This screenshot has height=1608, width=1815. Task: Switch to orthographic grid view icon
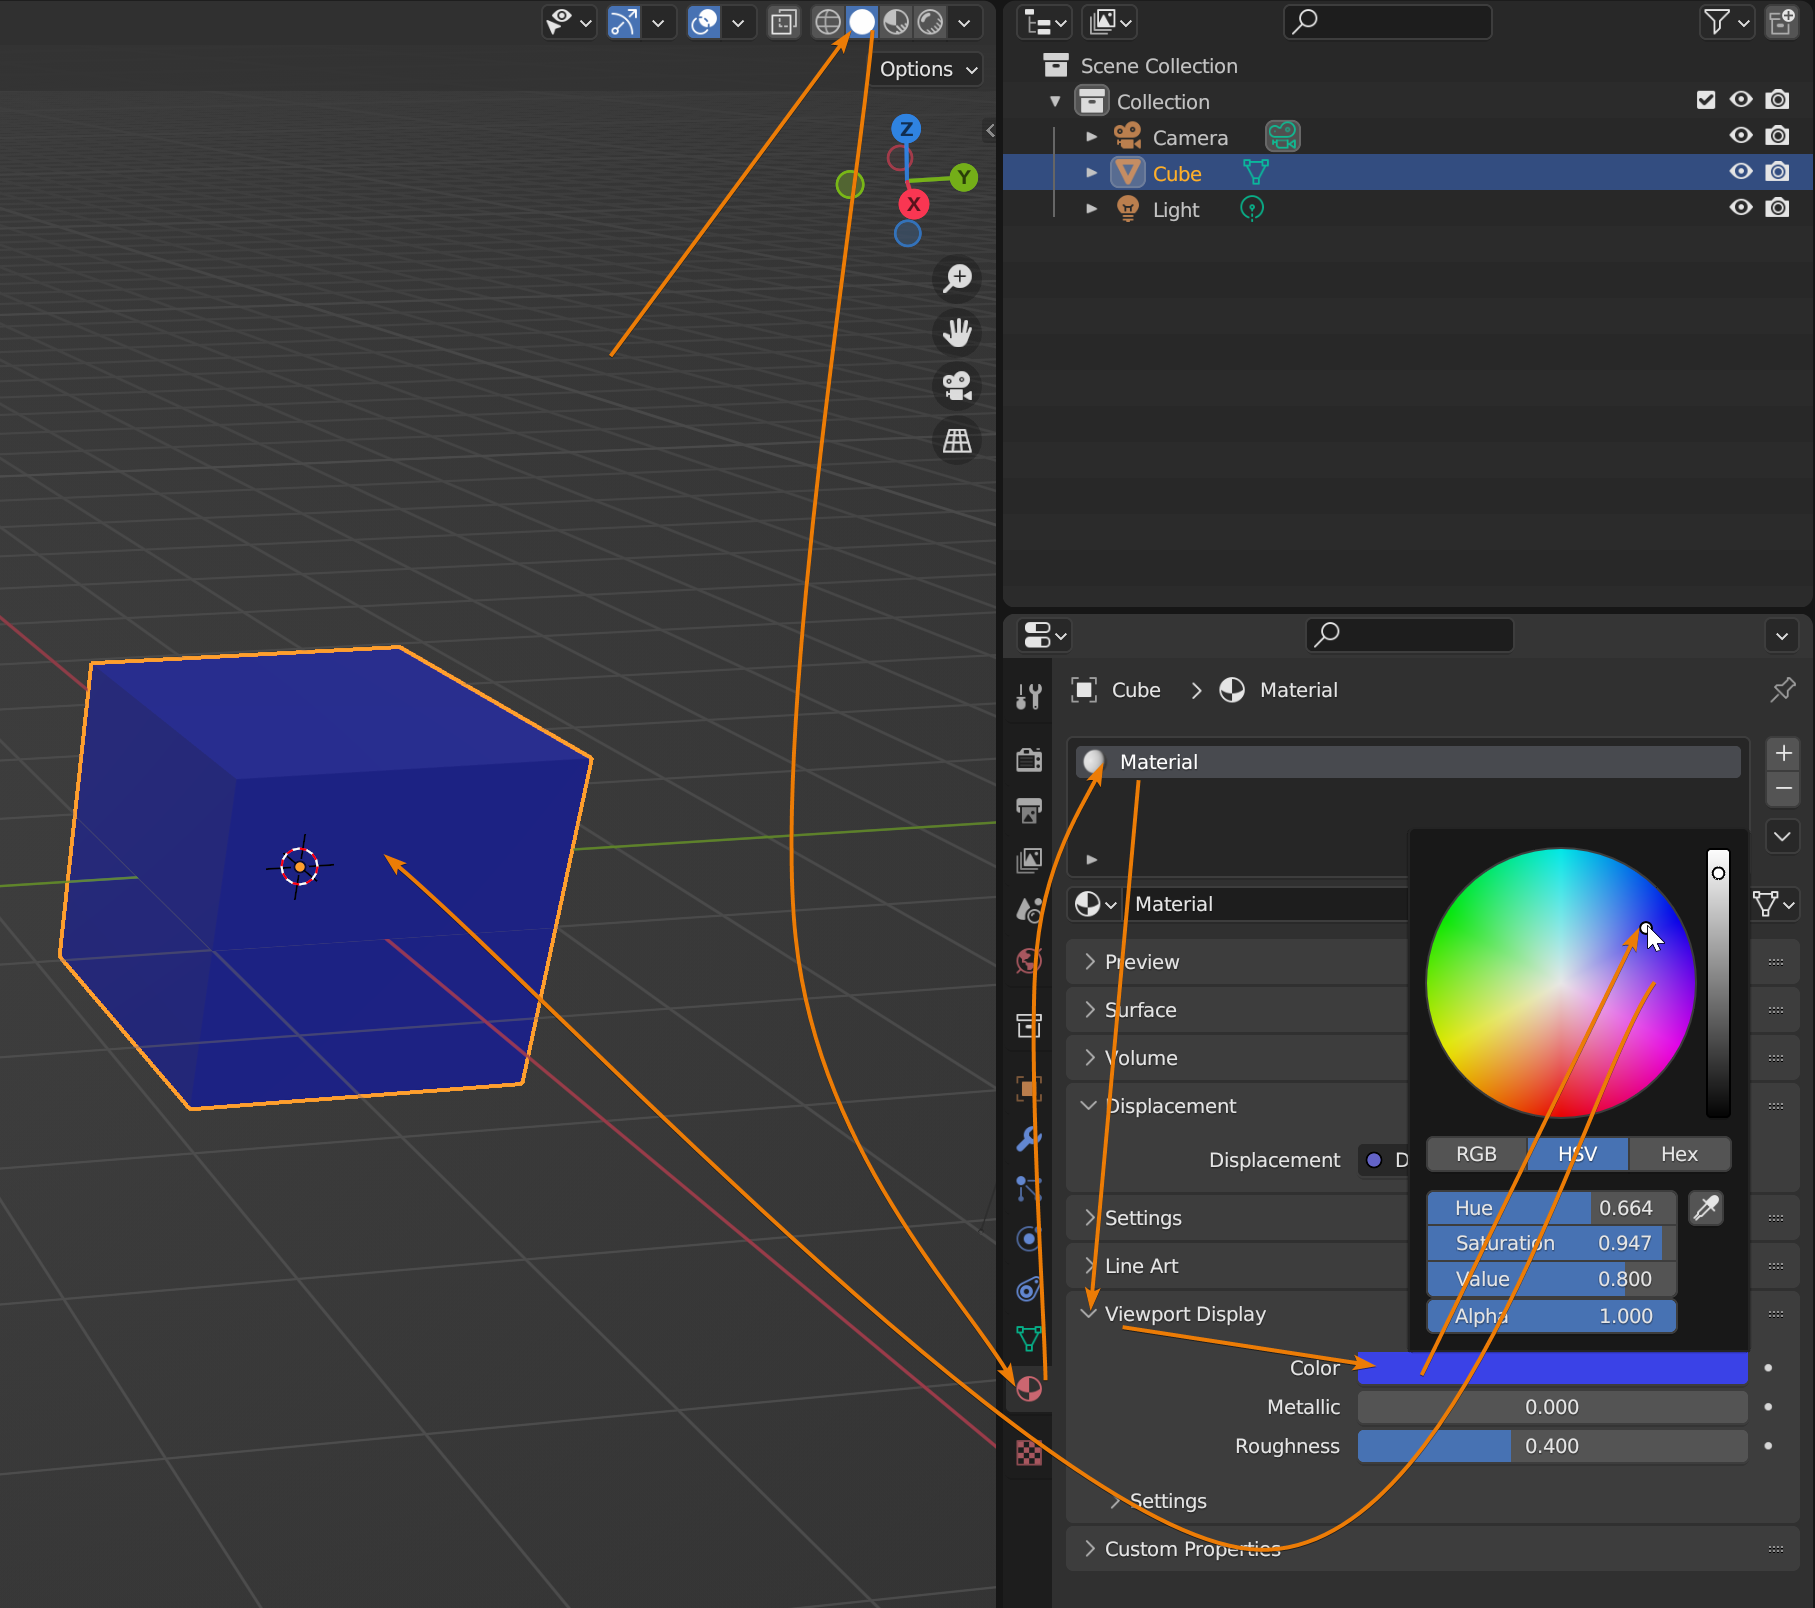click(957, 441)
